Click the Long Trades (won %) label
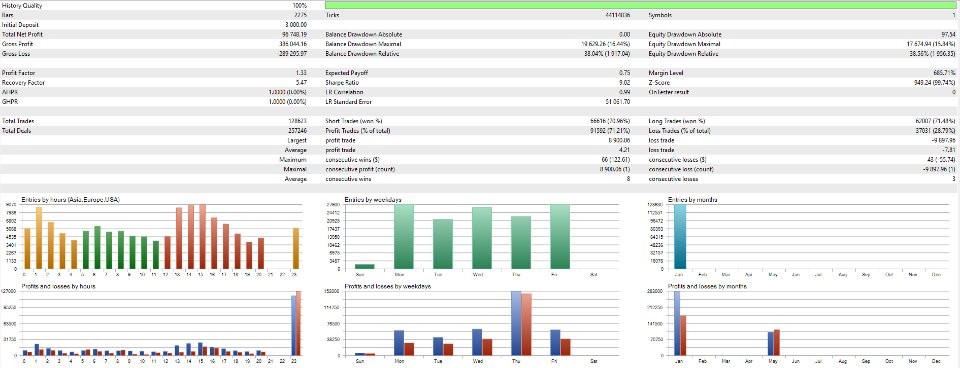Viewport: 960px width, 368px height. tap(677, 121)
